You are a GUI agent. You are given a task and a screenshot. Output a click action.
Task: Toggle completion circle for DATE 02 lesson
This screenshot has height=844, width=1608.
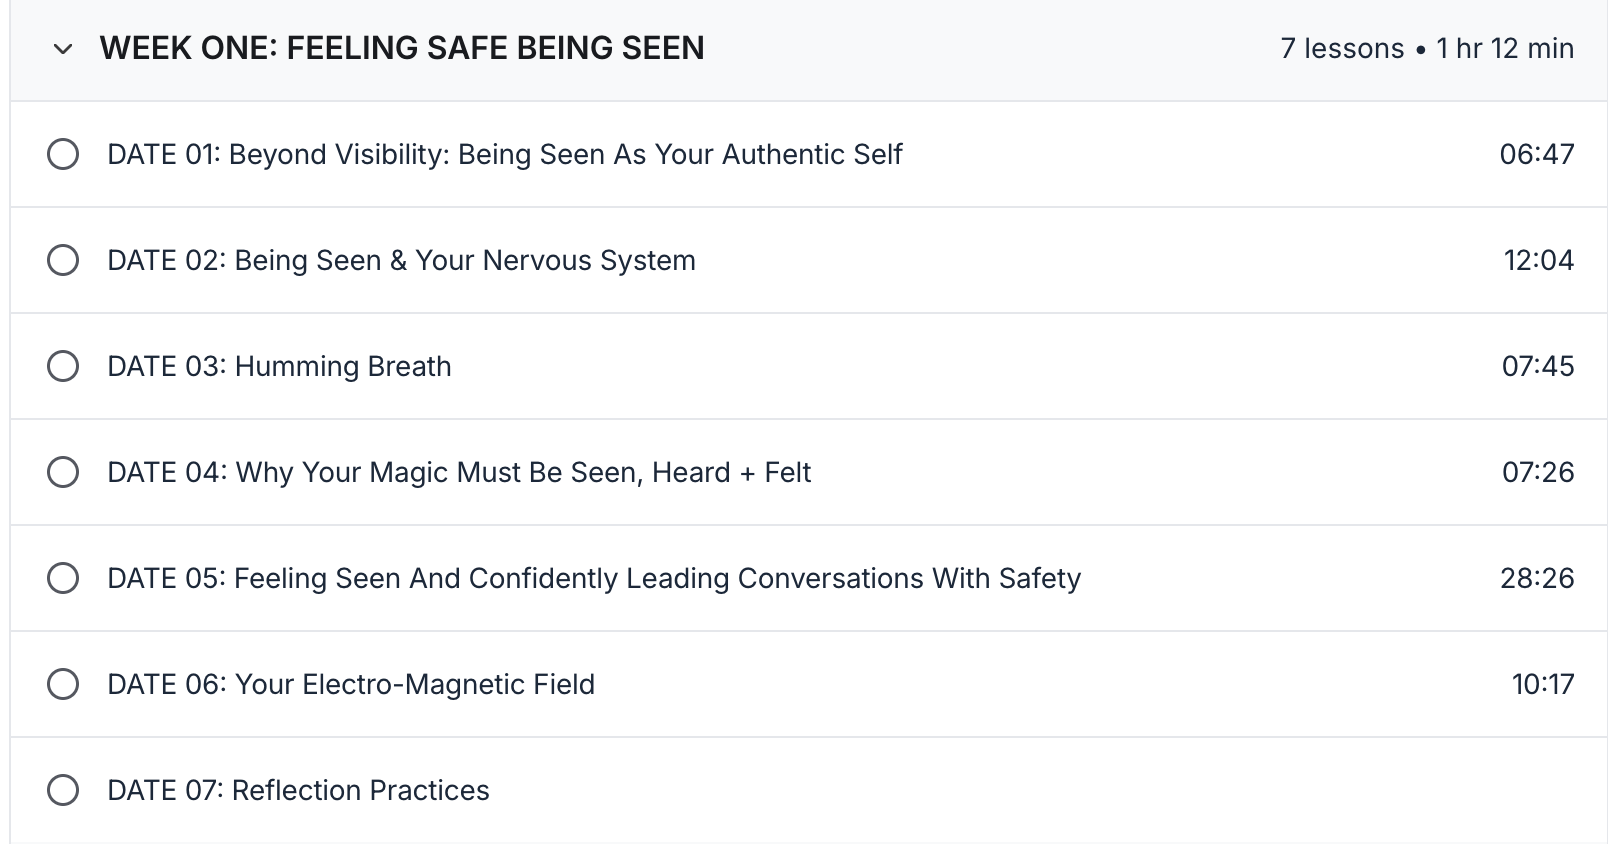coord(63,260)
